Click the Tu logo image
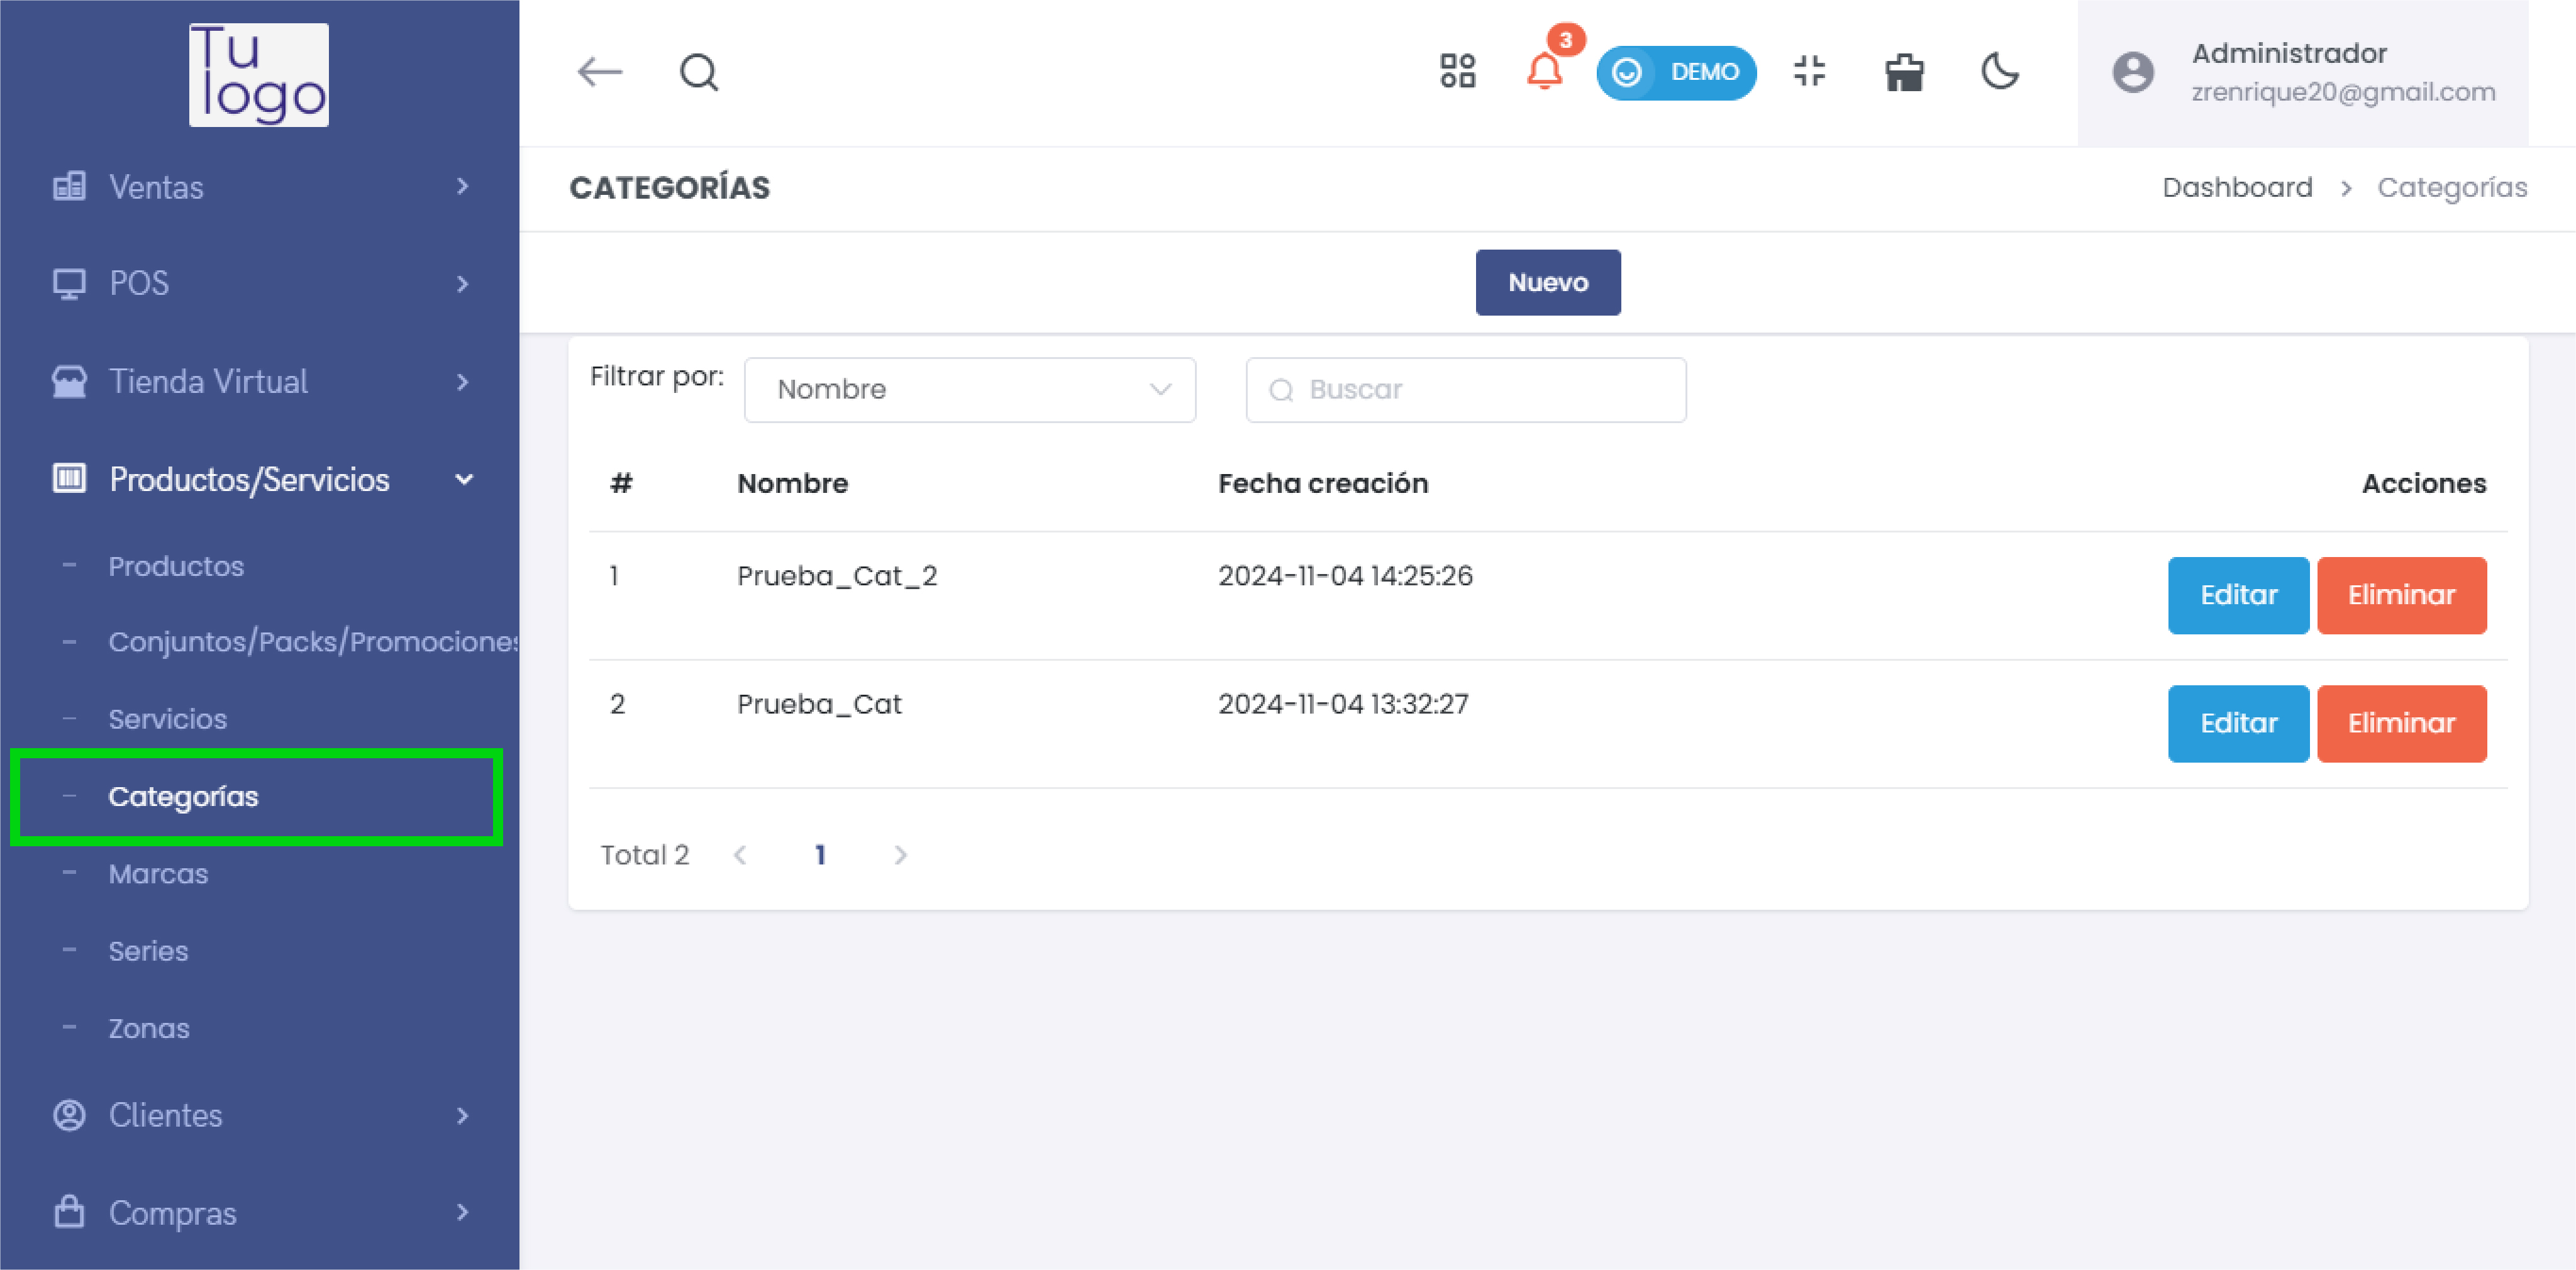This screenshot has height=1270, width=2576. tap(259, 75)
